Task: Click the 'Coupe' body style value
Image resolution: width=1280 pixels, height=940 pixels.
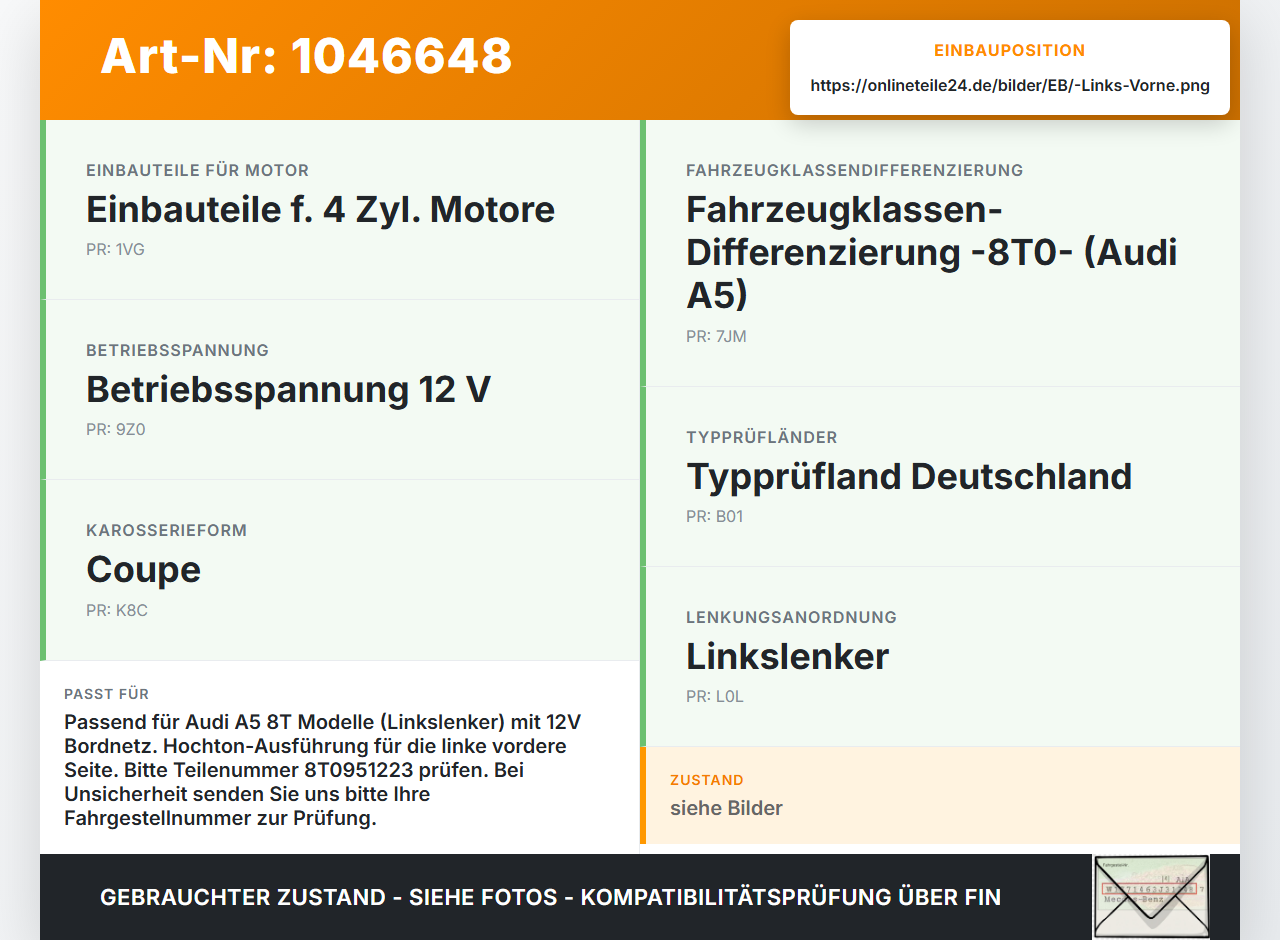Action: point(143,569)
